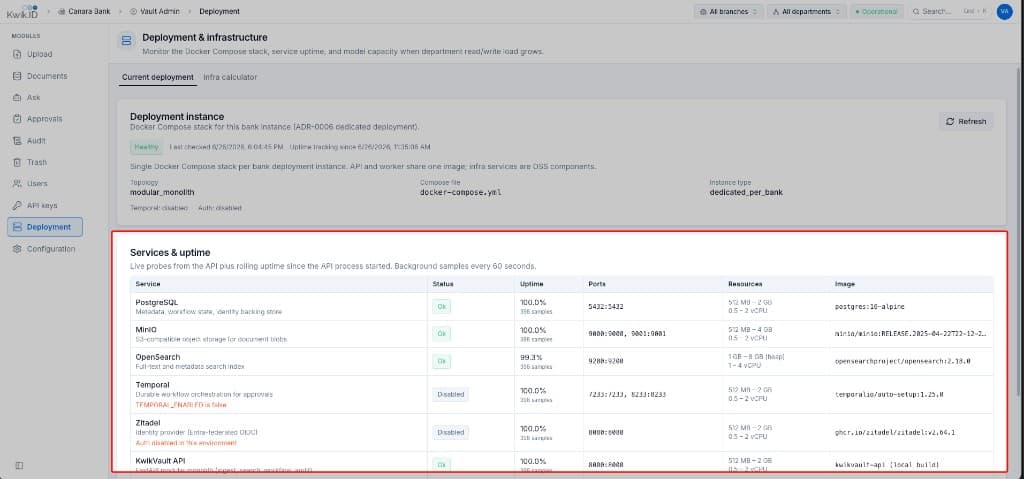
Task: Open the Trash bin icon in sidebar
Action: click(x=17, y=162)
